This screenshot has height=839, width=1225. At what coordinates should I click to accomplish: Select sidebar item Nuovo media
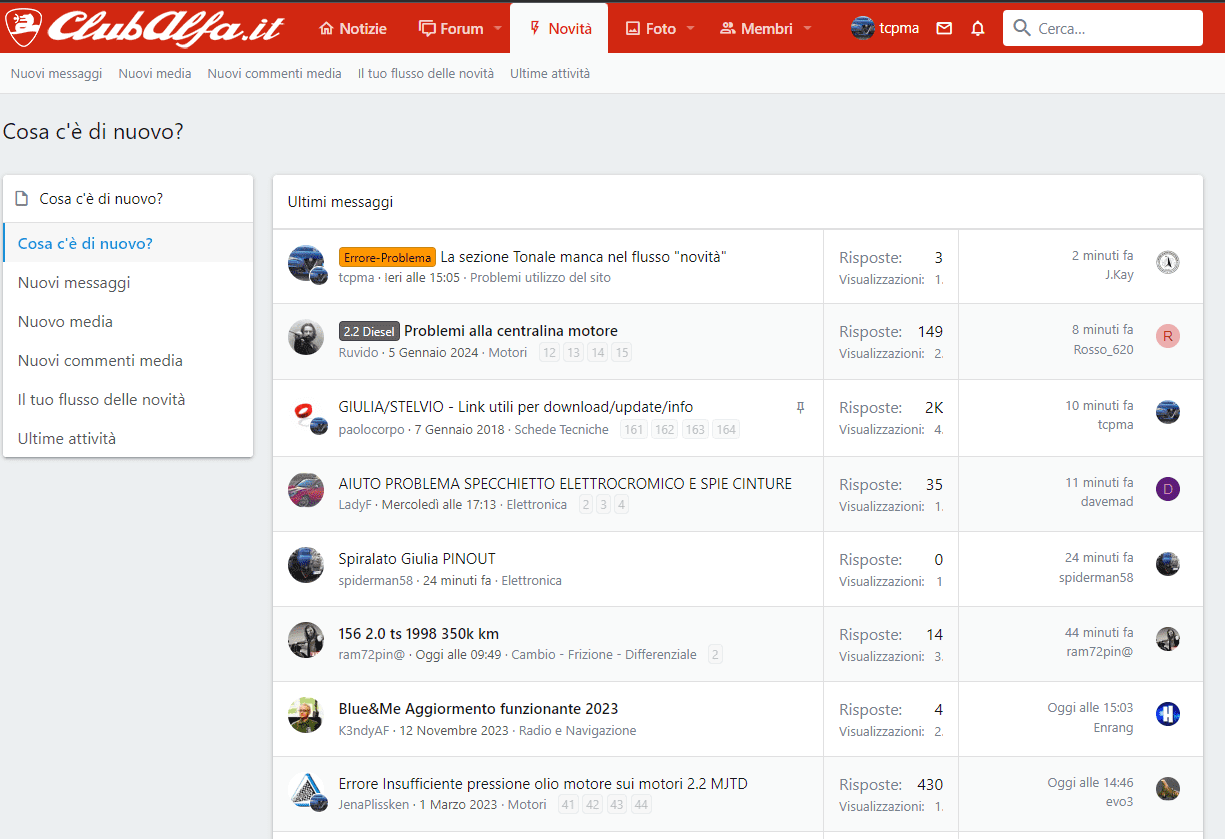[128, 321]
